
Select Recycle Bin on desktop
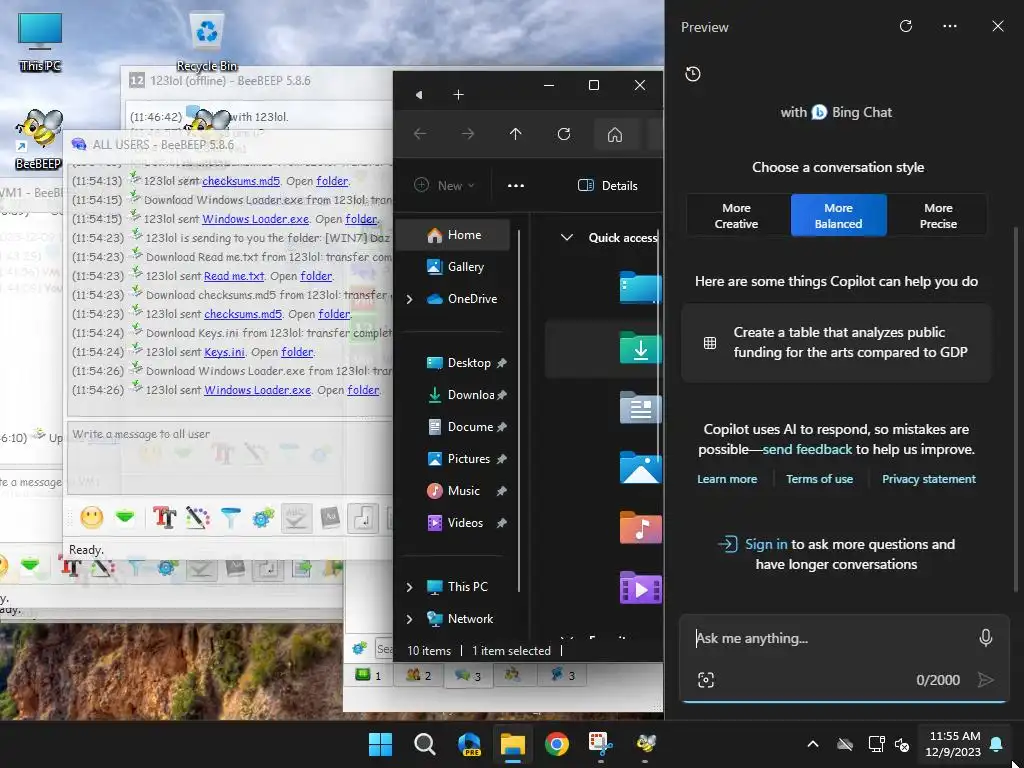pyautogui.click(x=207, y=42)
